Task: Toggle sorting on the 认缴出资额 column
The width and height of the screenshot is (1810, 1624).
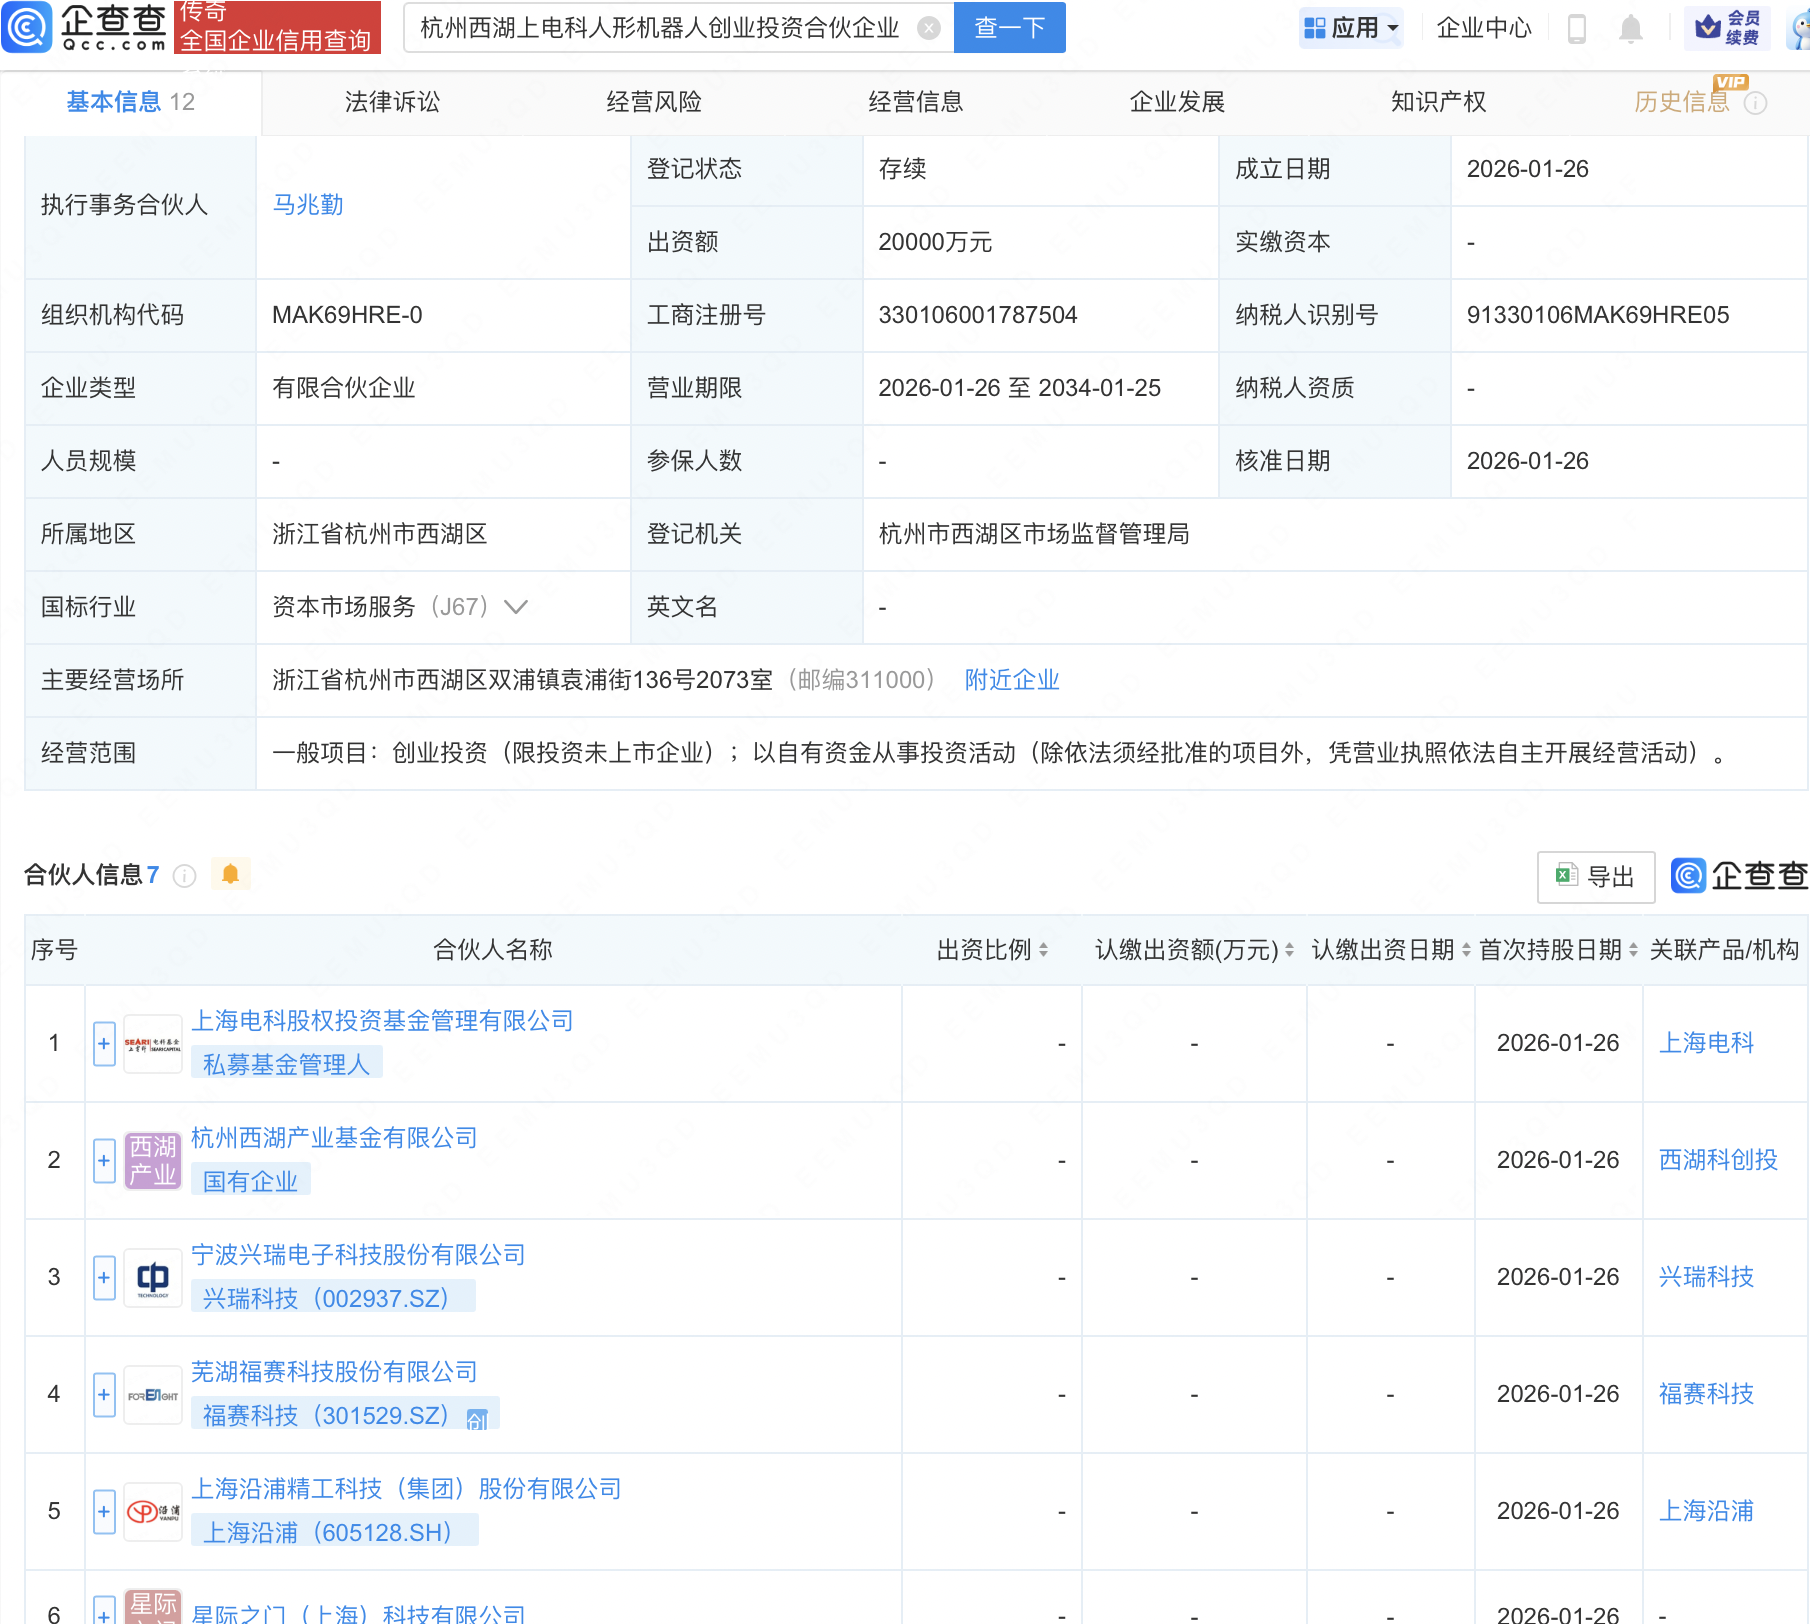Action: [x=1288, y=950]
